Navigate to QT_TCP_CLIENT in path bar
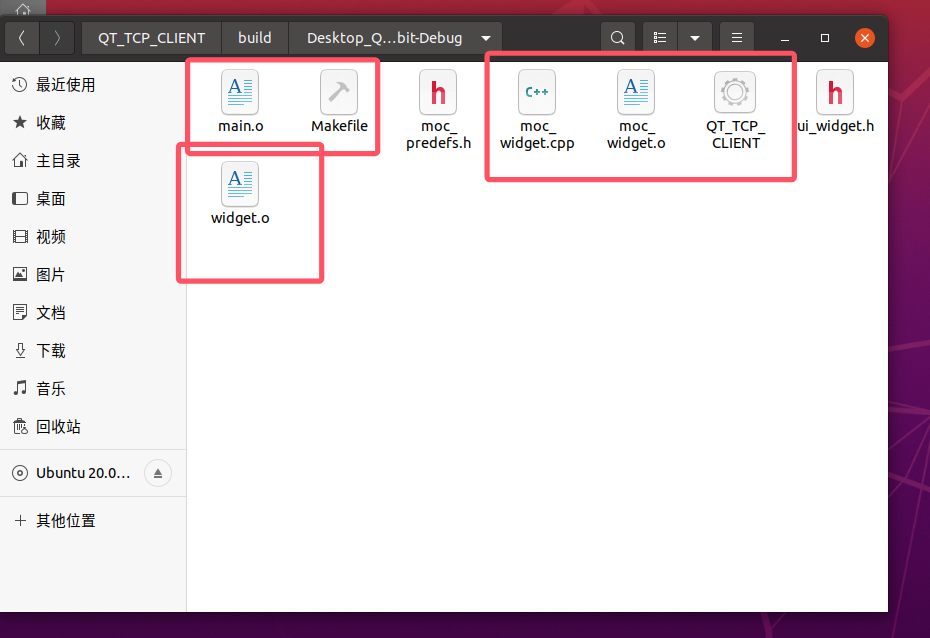Screen dimensions: 930x638 (x=151, y=38)
